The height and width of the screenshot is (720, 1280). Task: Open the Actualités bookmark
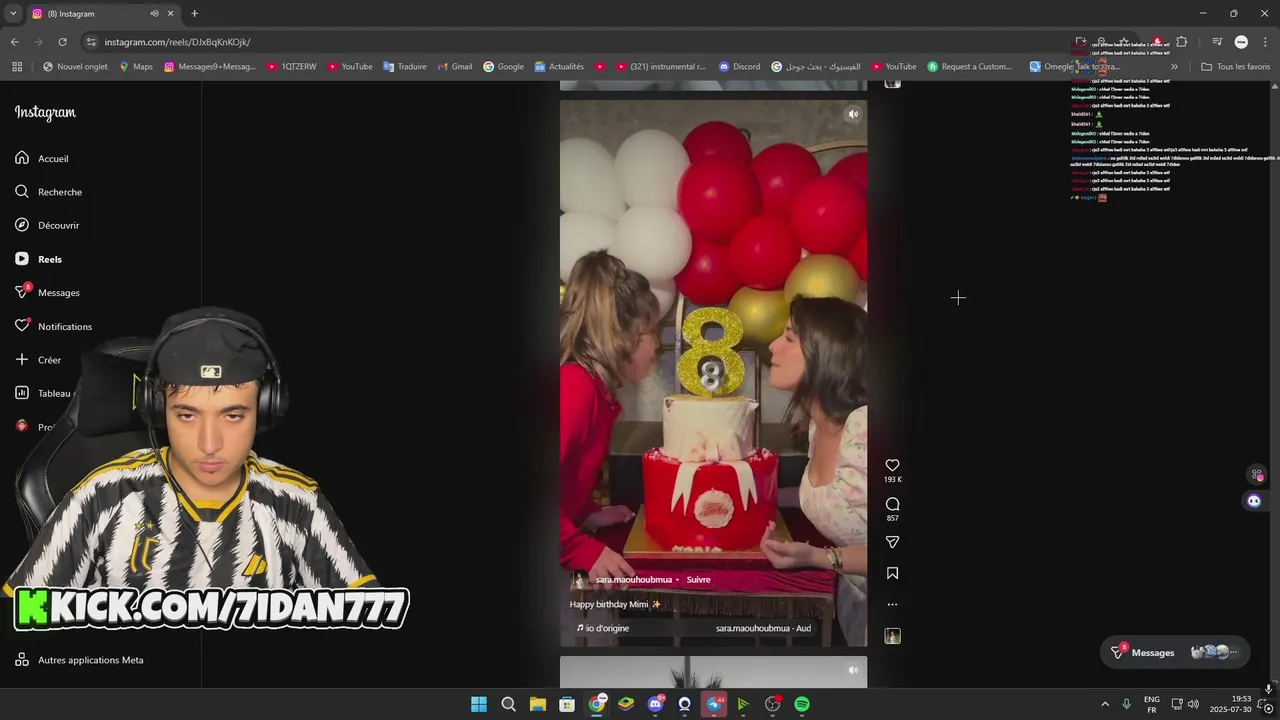click(559, 67)
